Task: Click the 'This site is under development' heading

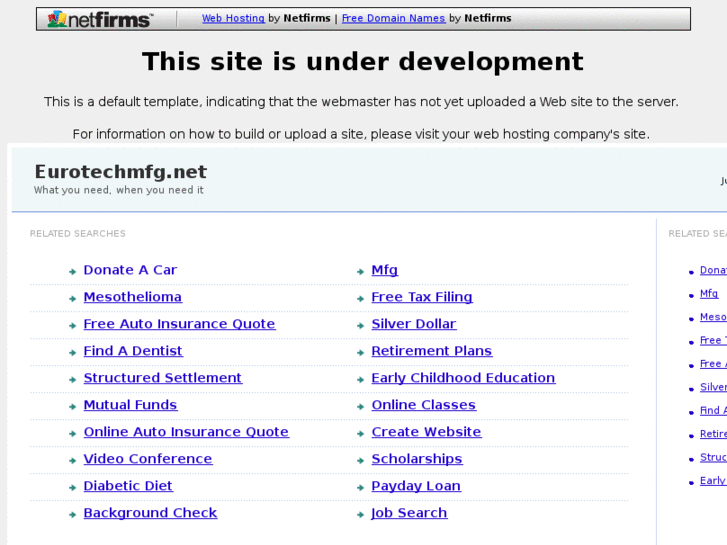Action: pos(363,61)
